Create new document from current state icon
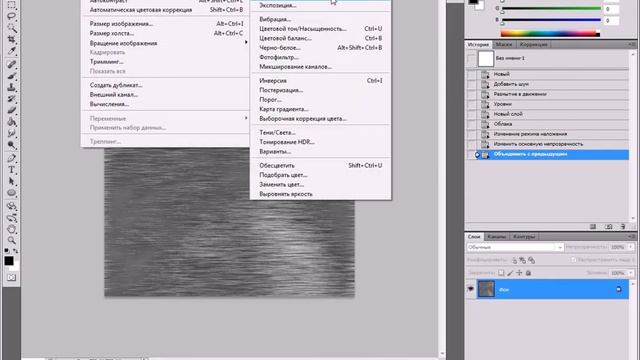This screenshot has width=640, height=360. (x=593, y=227)
